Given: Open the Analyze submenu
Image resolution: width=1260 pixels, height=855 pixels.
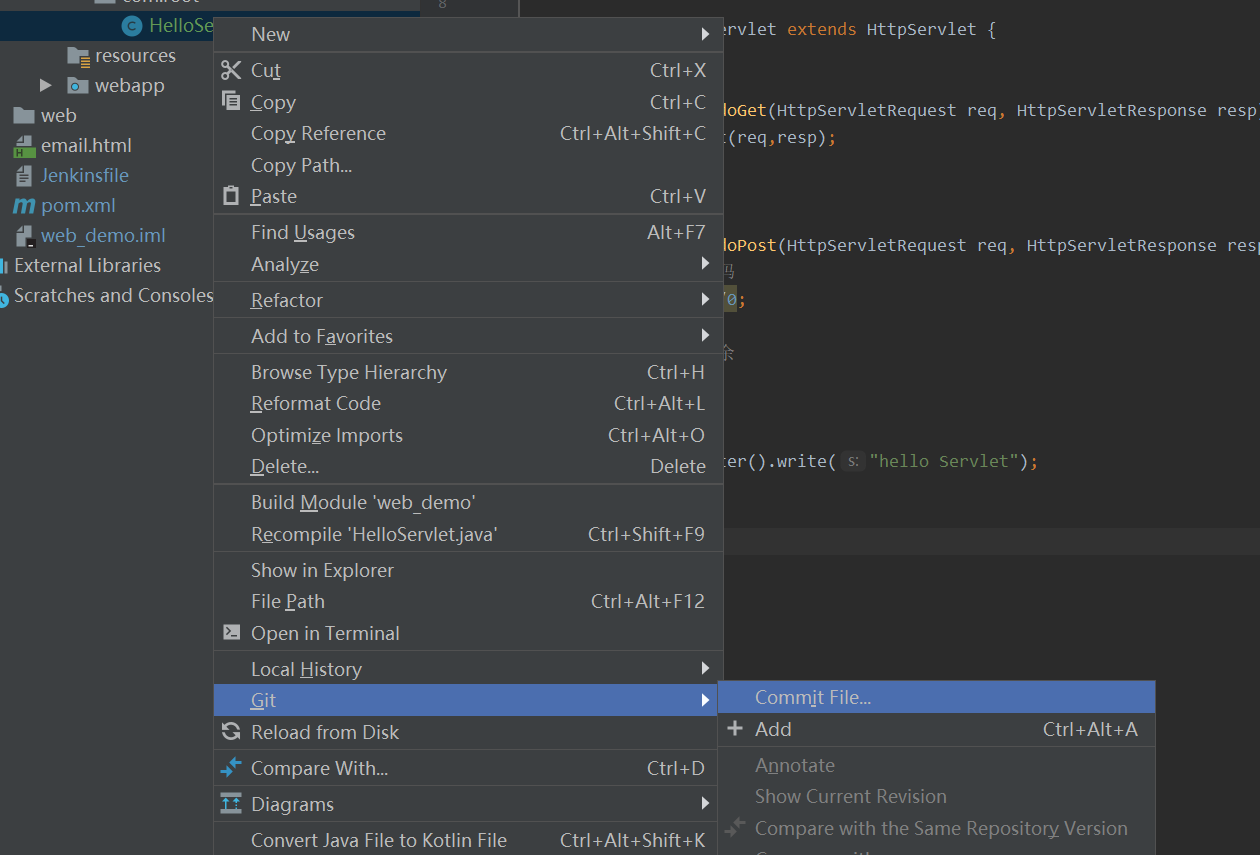Looking at the screenshot, I should [468, 264].
